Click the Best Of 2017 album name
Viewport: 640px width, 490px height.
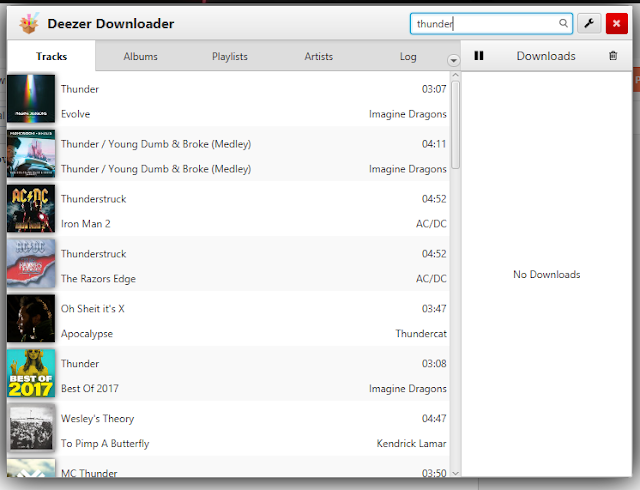pyautogui.click(x=89, y=388)
